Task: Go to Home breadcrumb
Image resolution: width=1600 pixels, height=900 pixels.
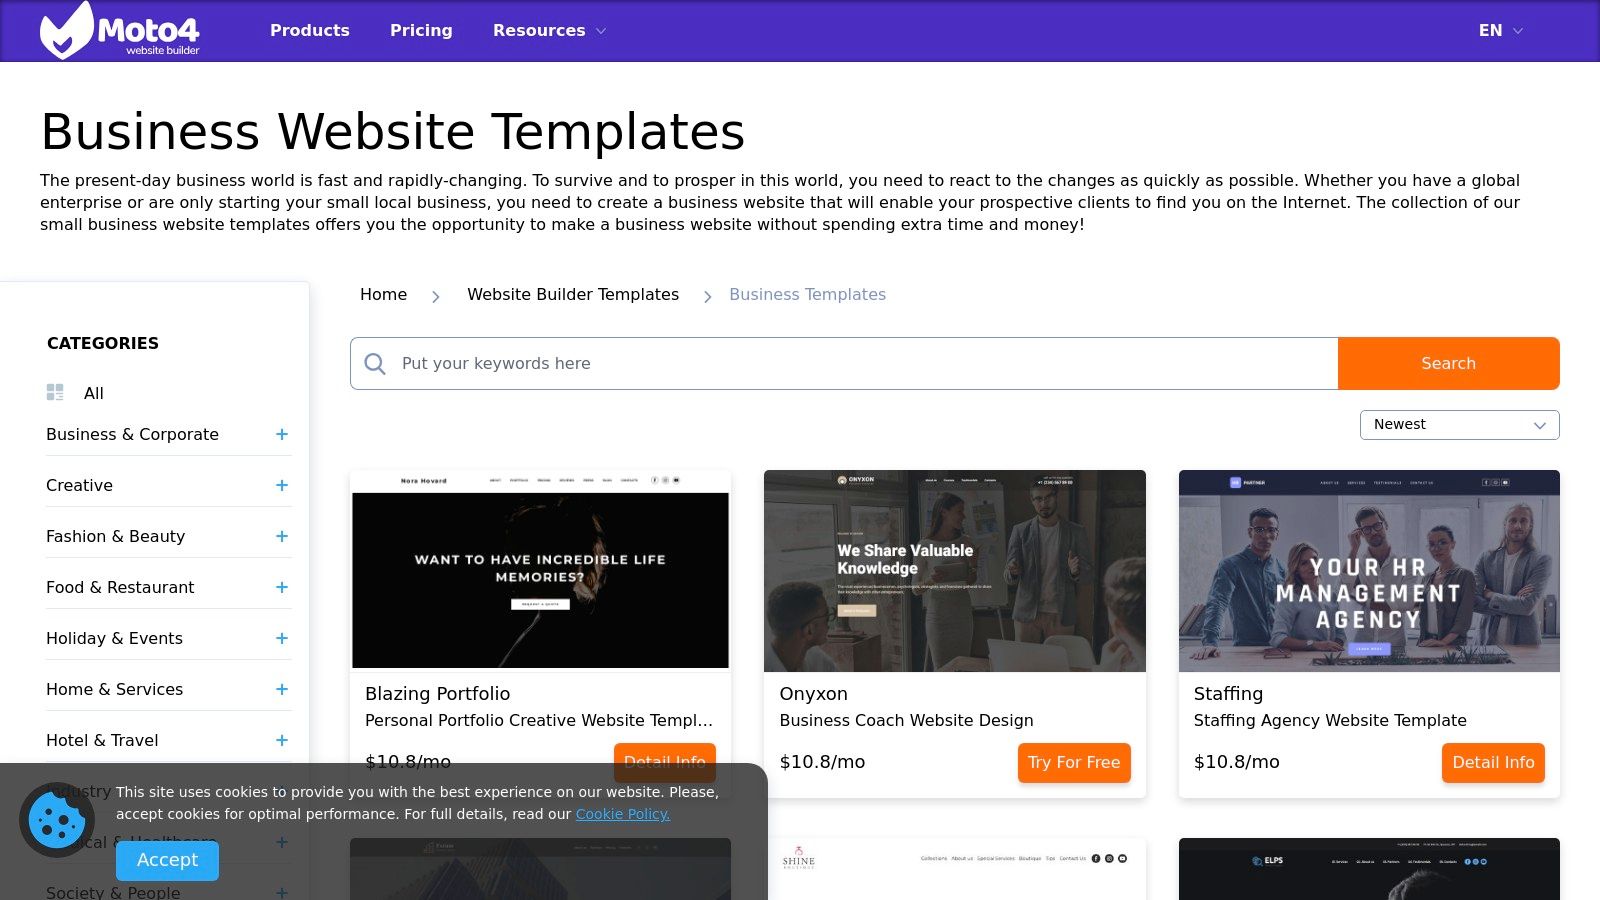Action: point(383,294)
